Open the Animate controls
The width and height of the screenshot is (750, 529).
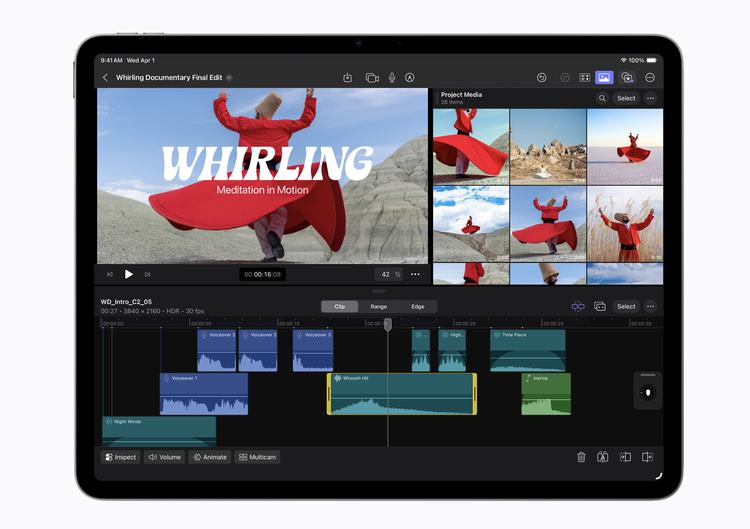[x=210, y=457]
